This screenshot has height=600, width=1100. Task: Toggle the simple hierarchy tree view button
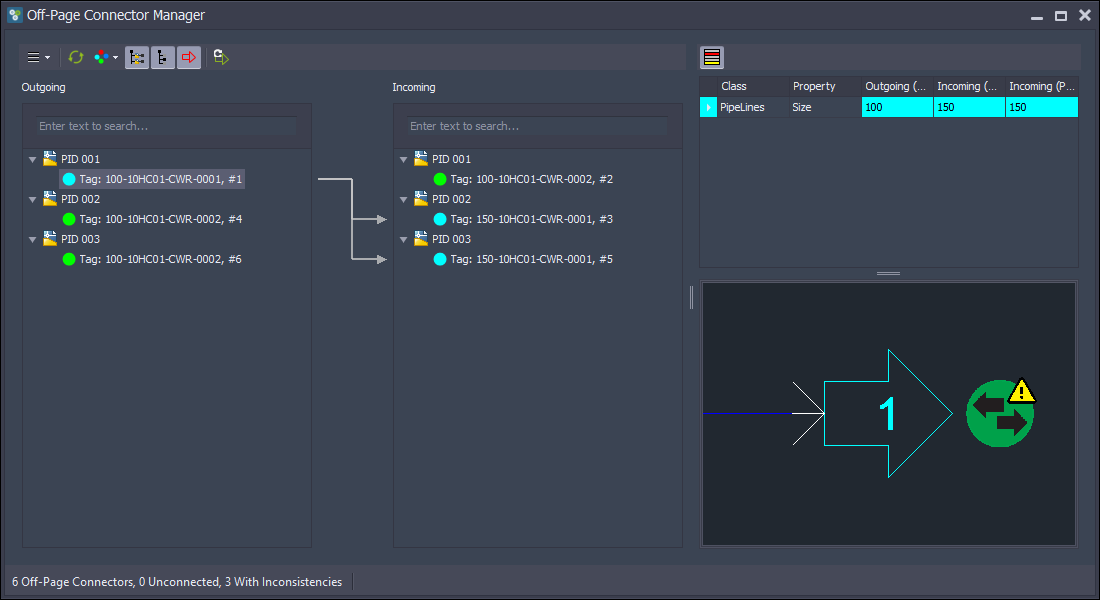click(163, 58)
